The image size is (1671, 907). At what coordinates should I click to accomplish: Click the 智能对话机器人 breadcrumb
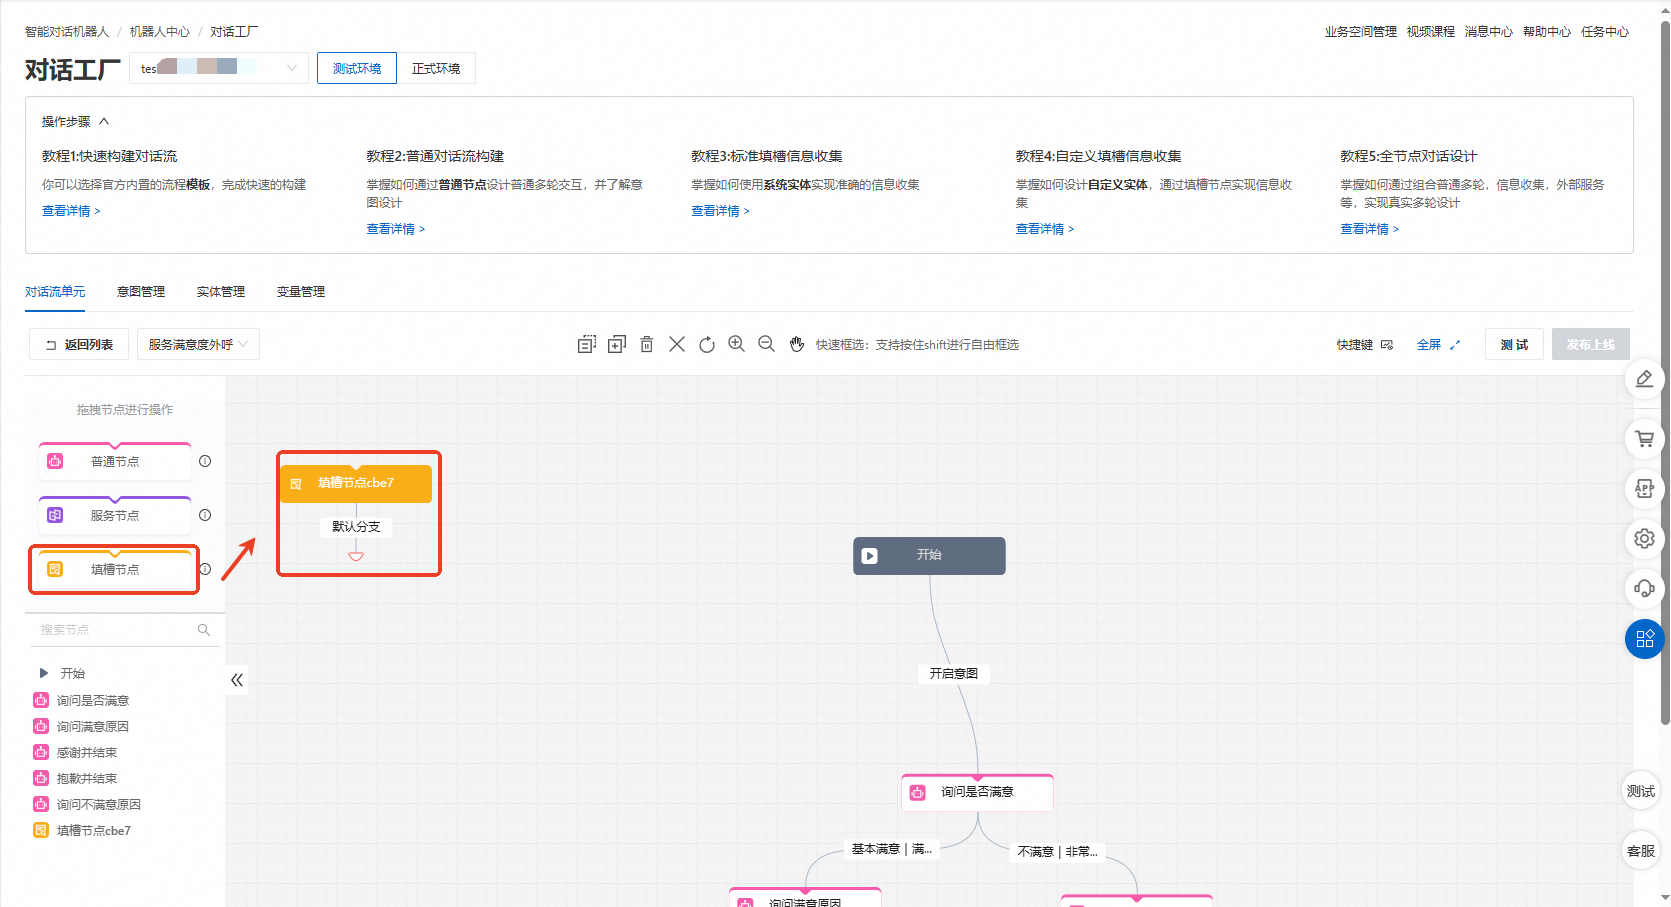click(x=67, y=32)
